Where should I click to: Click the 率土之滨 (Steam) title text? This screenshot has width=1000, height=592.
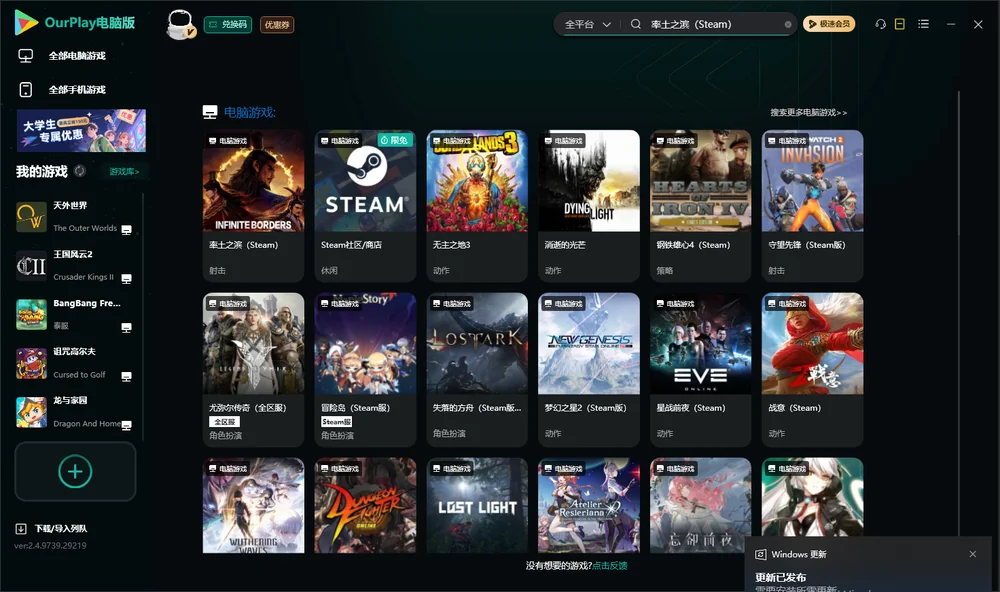(244, 245)
